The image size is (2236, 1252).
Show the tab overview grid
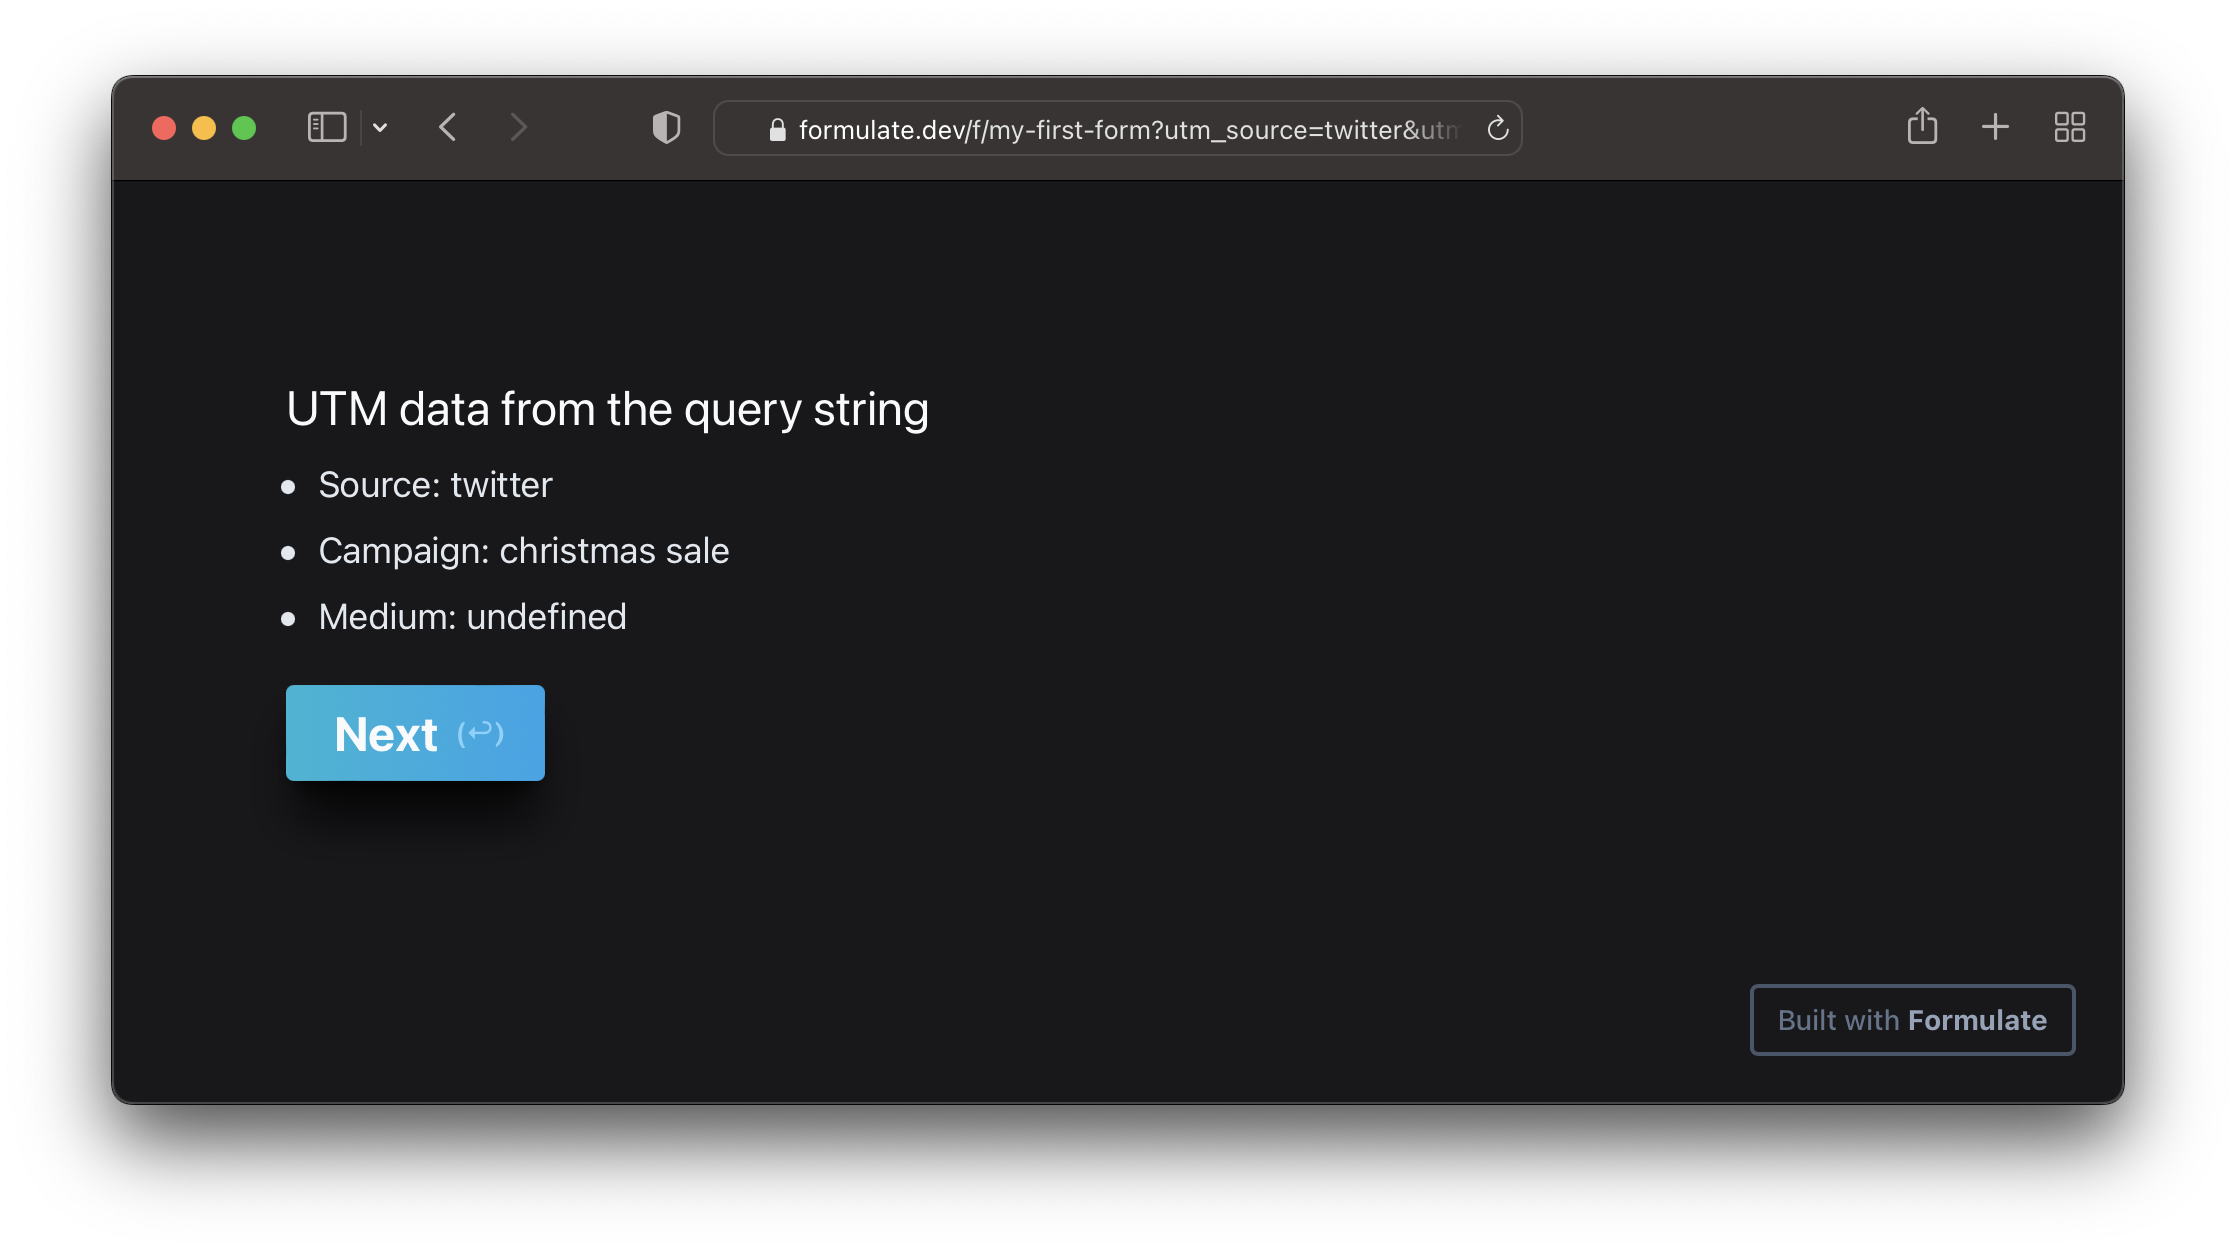coord(2069,127)
